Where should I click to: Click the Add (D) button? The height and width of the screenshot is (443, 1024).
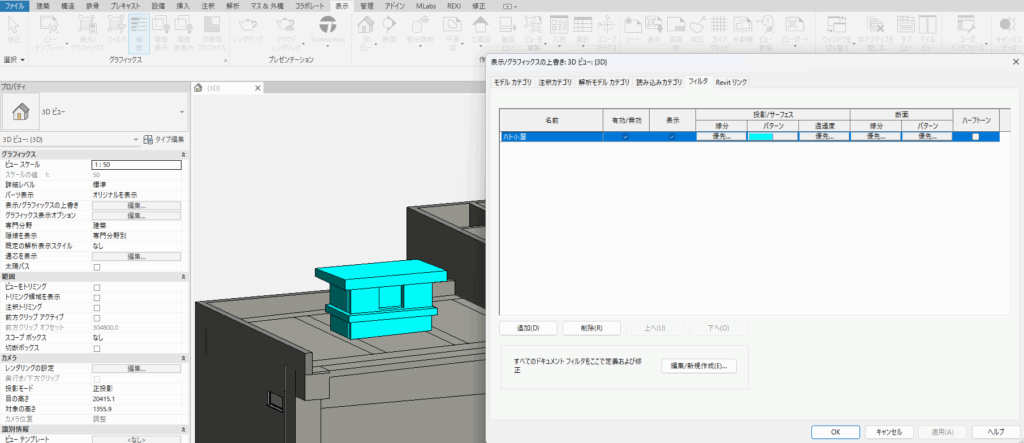pyautogui.click(x=529, y=328)
